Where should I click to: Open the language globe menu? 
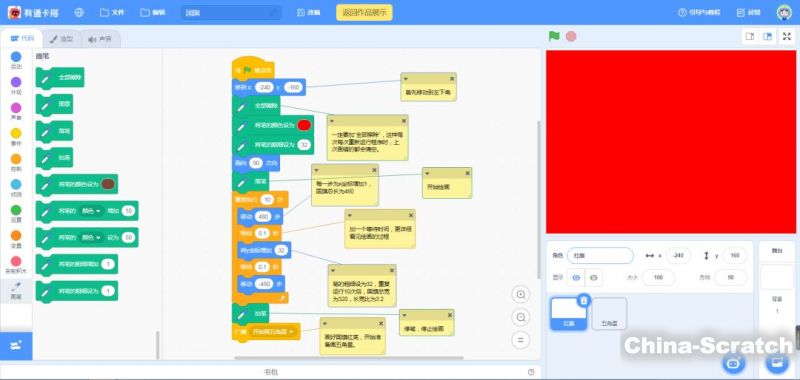pyautogui.click(x=79, y=12)
